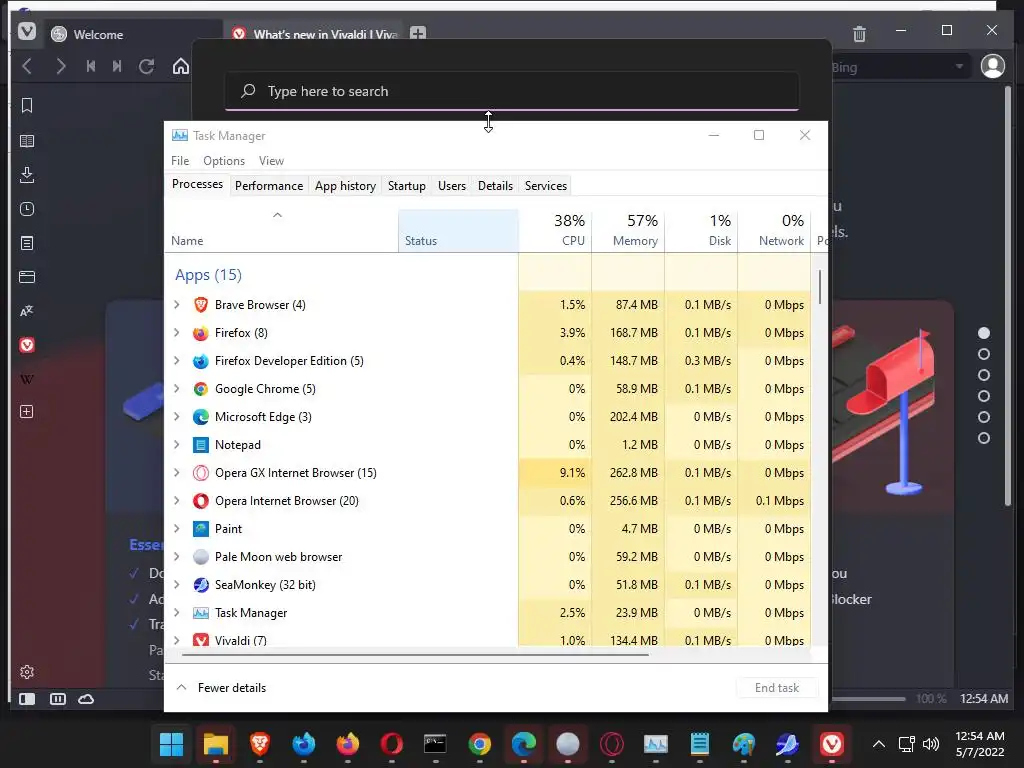The image size is (1024, 768).
Task: Add a new web panel in Vivaldi
Action: click(x=27, y=411)
